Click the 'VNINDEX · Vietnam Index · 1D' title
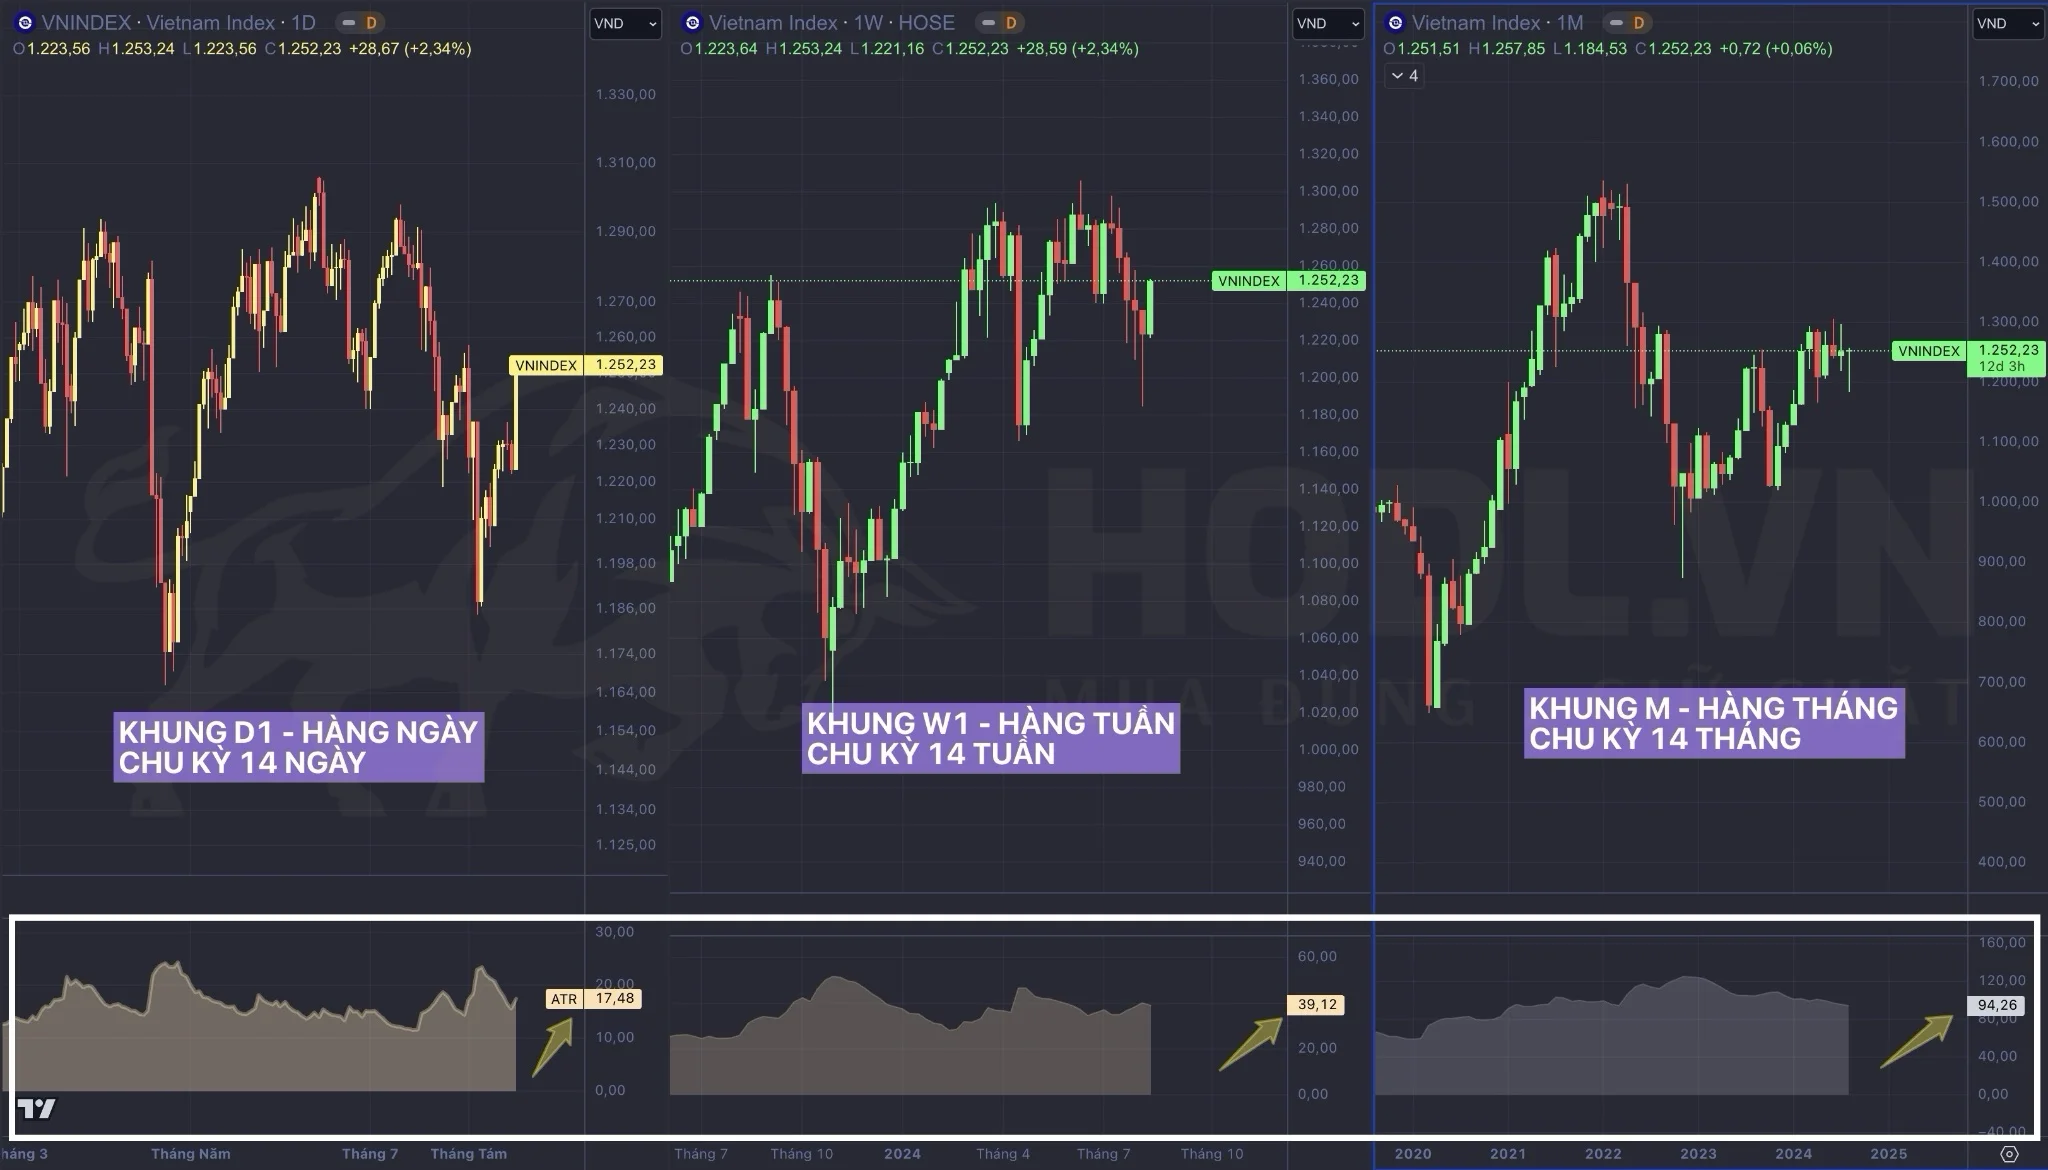This screenshot has height=1170, width=2048. [178, 23]
